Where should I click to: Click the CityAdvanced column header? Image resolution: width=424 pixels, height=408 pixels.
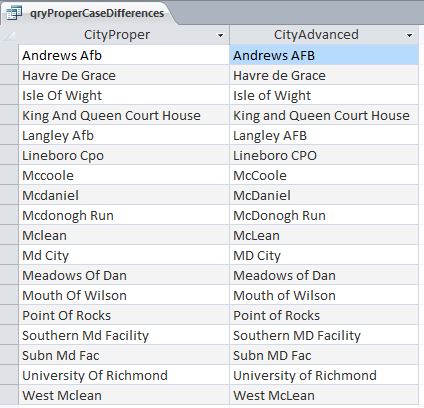(x=324, y=35)
